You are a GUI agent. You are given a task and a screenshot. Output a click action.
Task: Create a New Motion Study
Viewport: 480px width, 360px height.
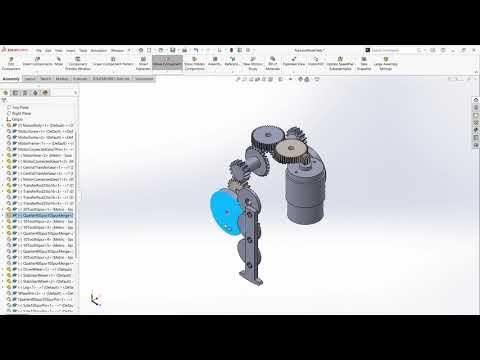click(x=253, y=63)
